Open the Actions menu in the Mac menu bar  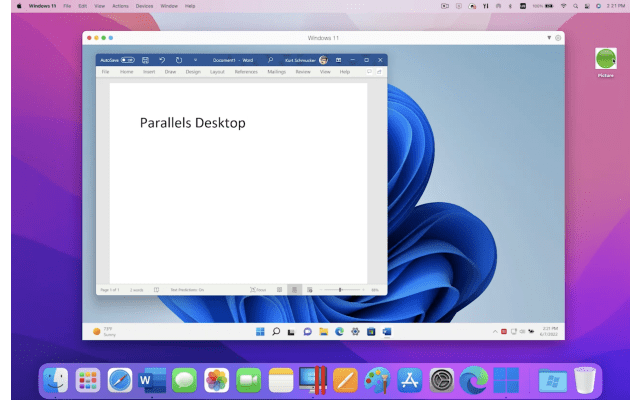point(120,6)
